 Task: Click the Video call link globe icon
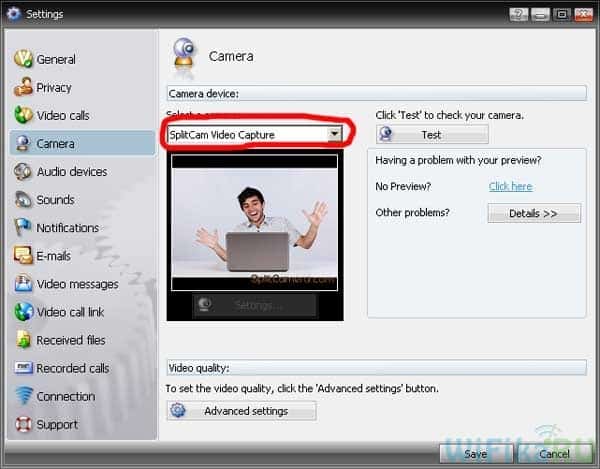tap(23, 311)
